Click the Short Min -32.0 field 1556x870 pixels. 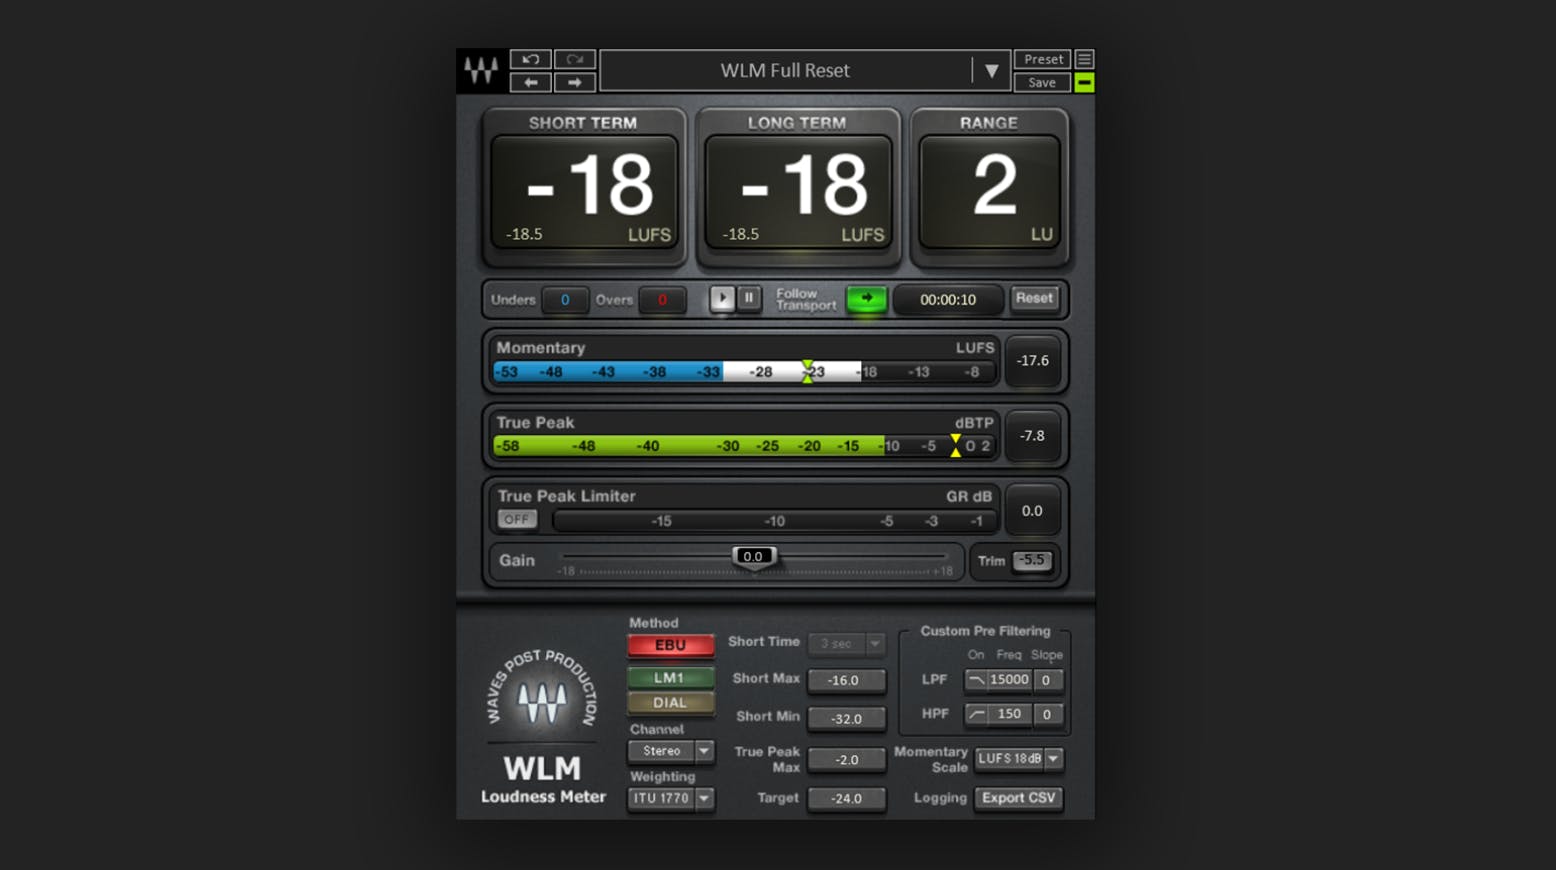click(x=846, y=718)
